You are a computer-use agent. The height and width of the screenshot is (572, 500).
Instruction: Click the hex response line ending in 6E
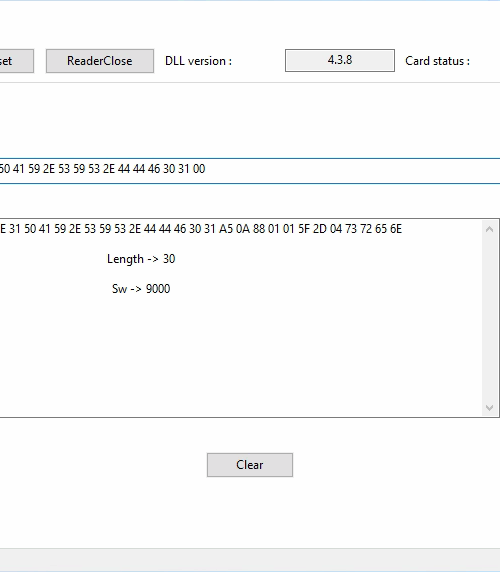click(x=201, y=229)
